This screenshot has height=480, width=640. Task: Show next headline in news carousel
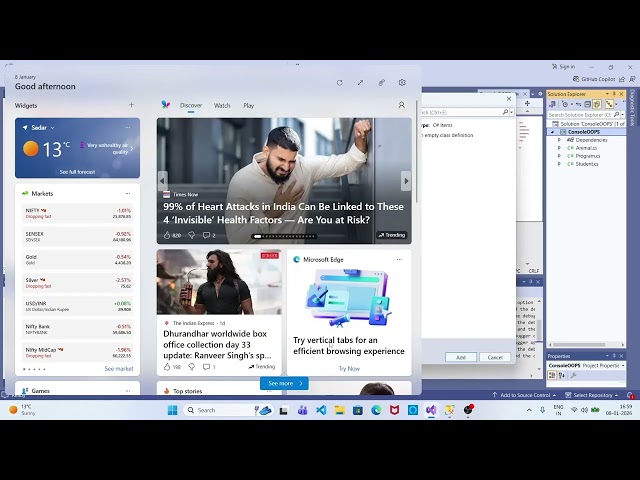click(x=406, y=181)
